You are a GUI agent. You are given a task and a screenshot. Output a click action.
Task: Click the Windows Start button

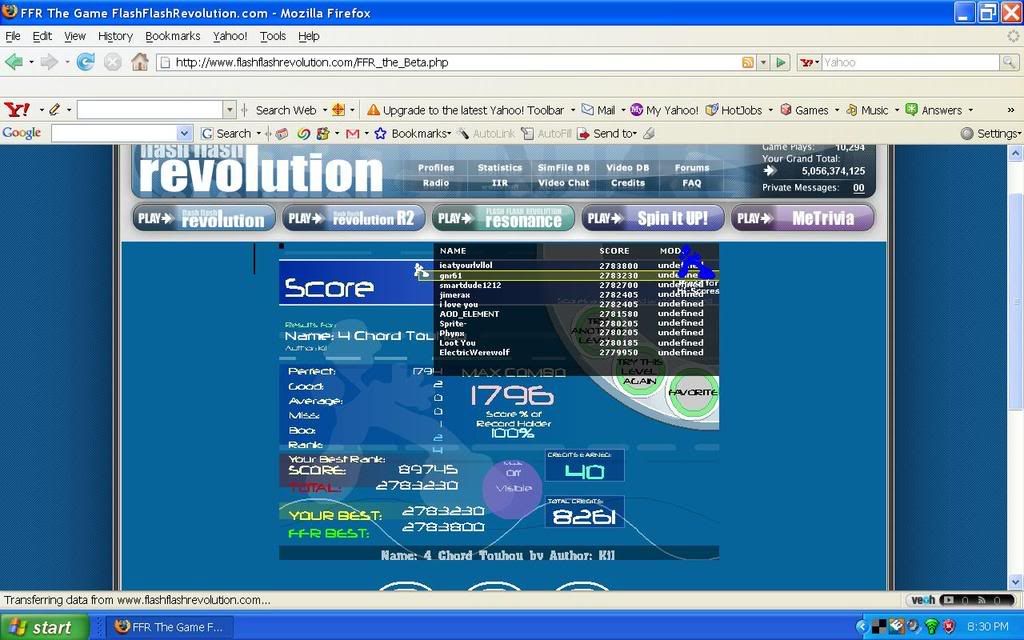pos(42,627)
